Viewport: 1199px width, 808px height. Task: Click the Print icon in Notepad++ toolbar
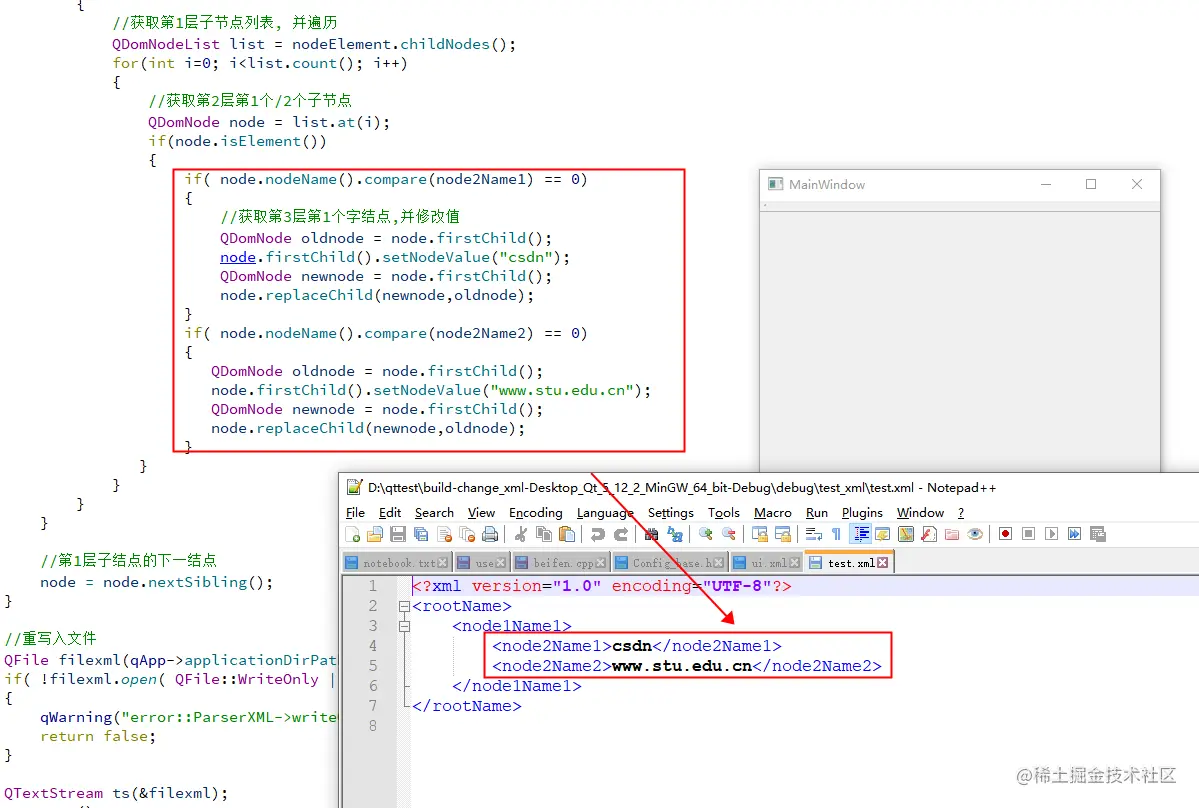[x=490, y=534]
